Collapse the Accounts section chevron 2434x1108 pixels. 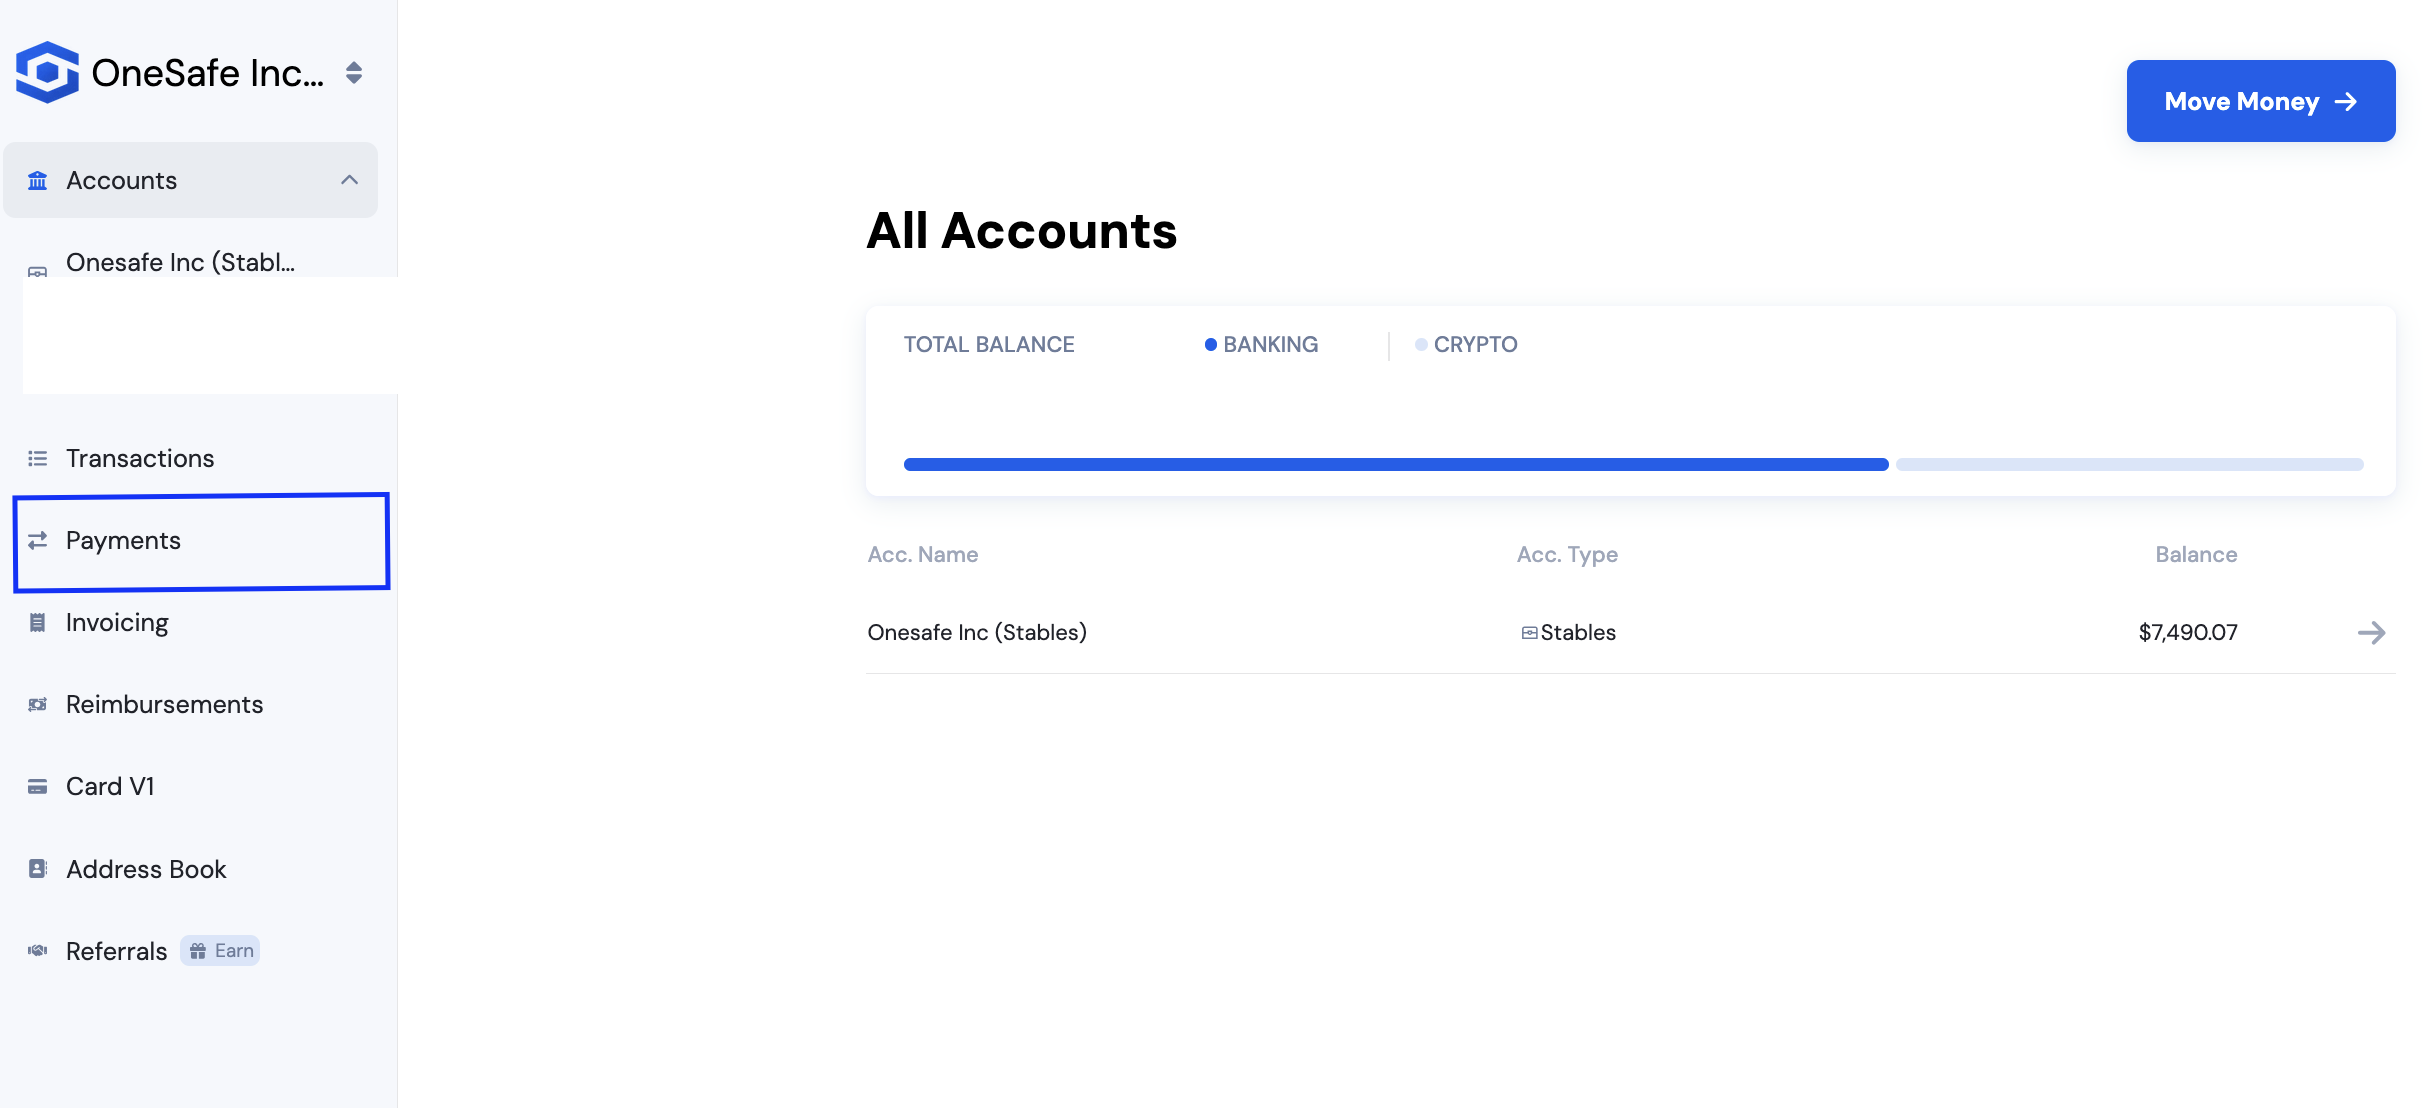coord(349,180)
